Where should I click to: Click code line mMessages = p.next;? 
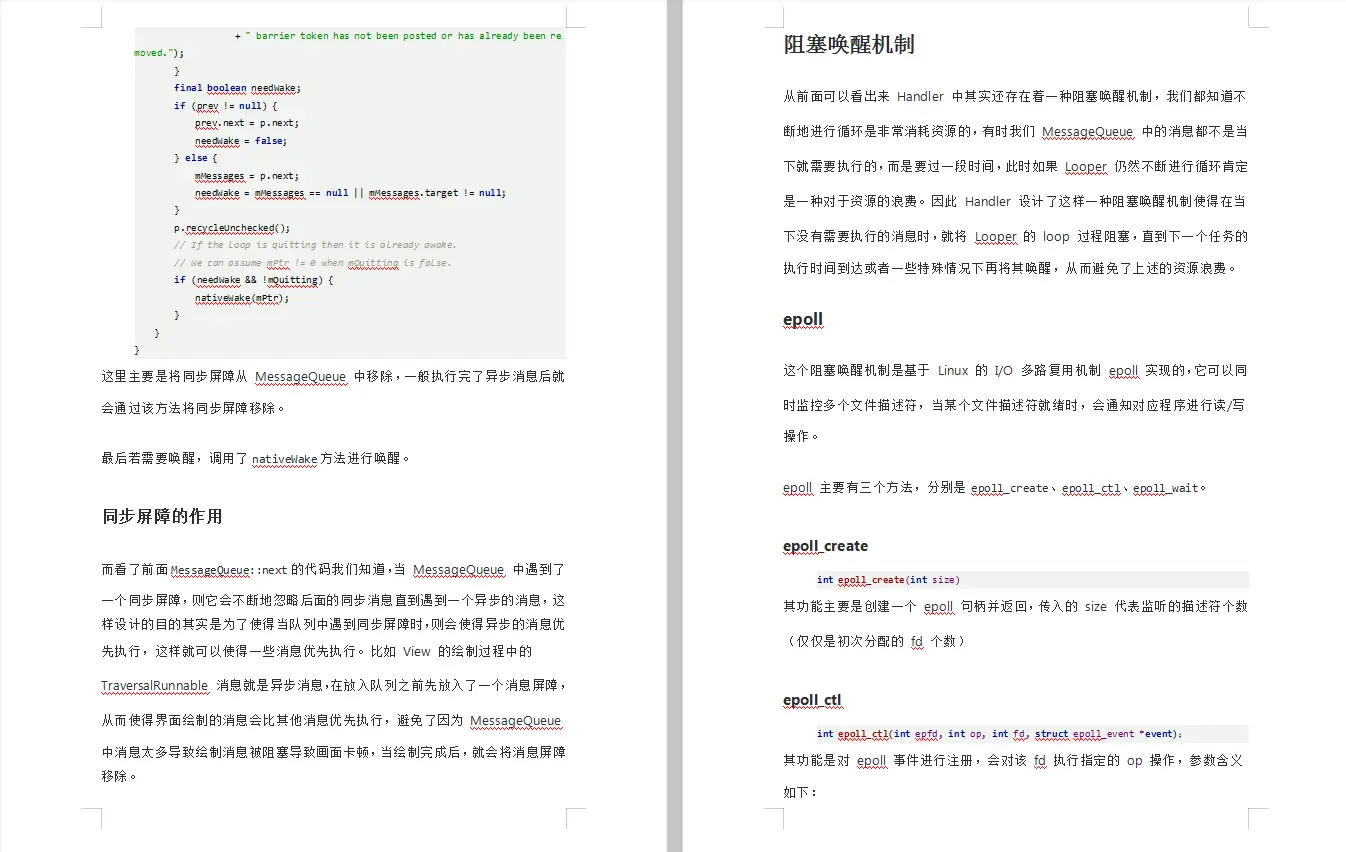tap(246, 175)
